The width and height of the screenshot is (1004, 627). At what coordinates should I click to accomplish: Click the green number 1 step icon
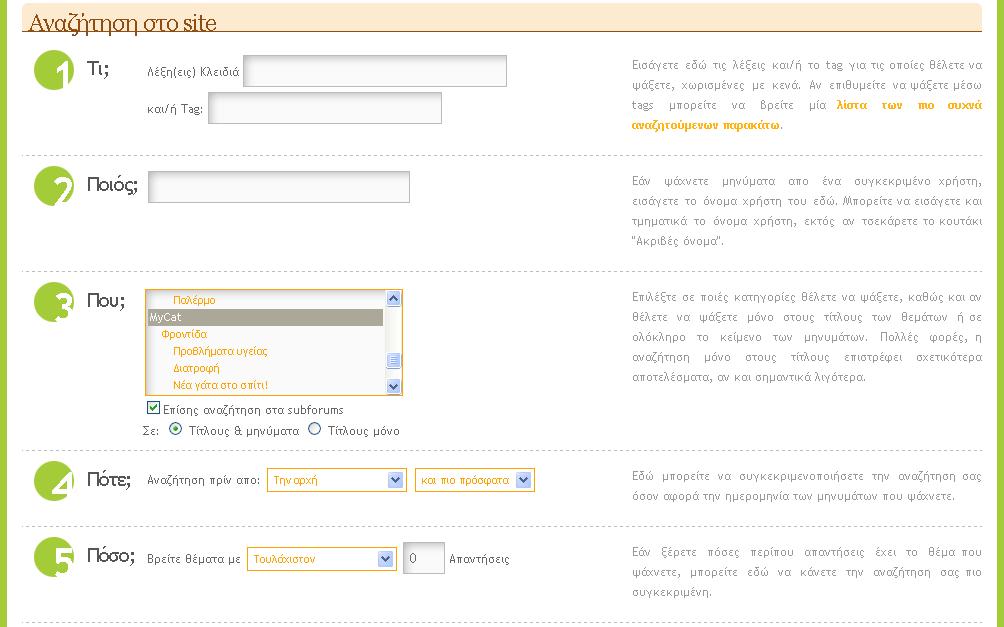pos(54,71)
